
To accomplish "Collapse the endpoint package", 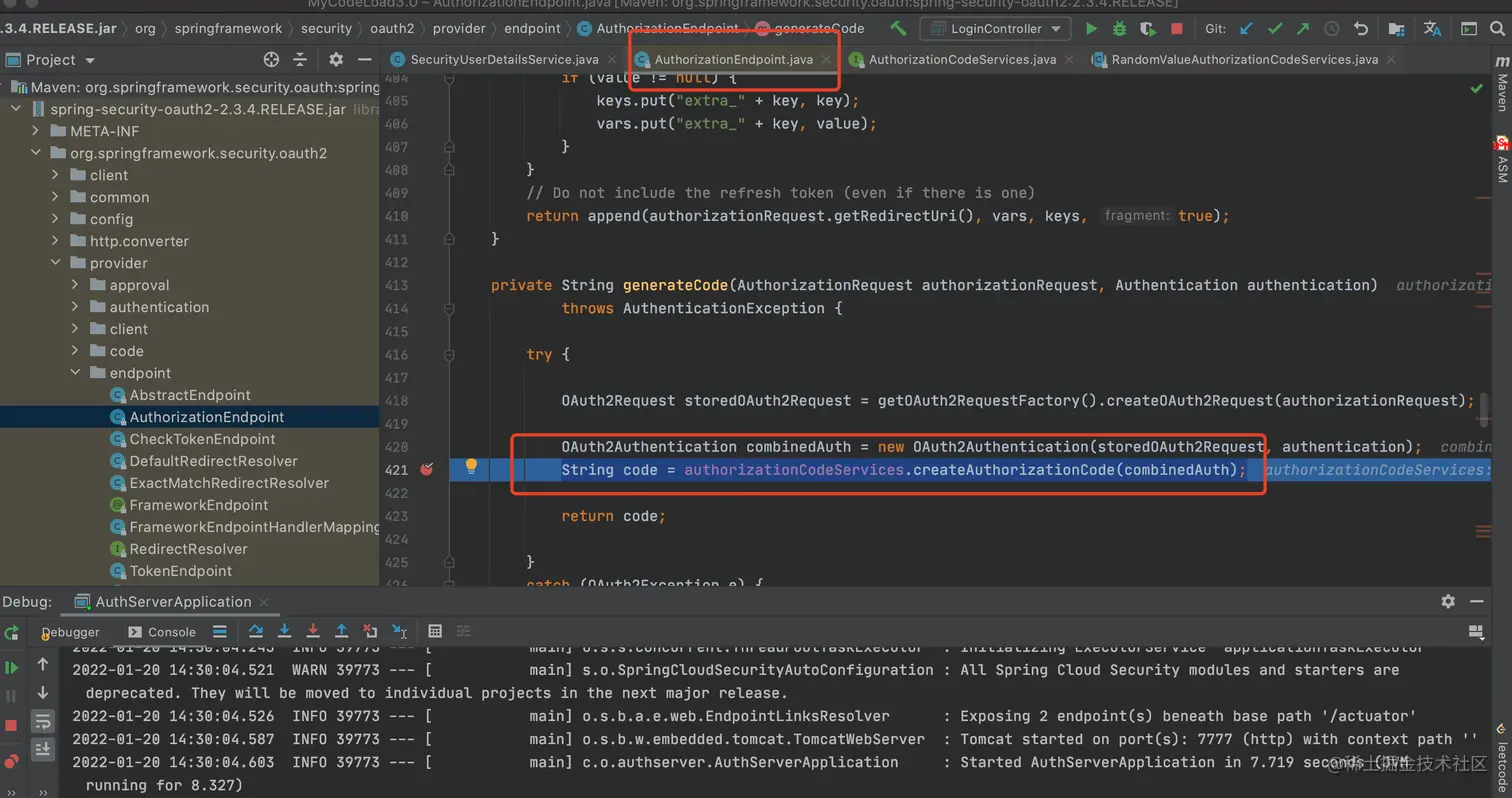I will tap(76, 373).
